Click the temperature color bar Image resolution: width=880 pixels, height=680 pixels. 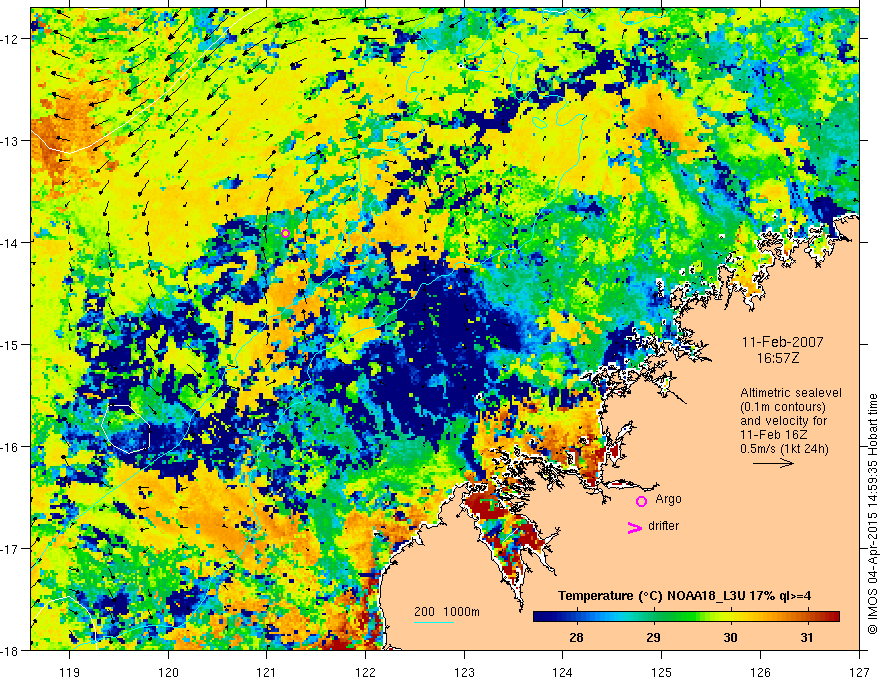click(x=686, y=617)
